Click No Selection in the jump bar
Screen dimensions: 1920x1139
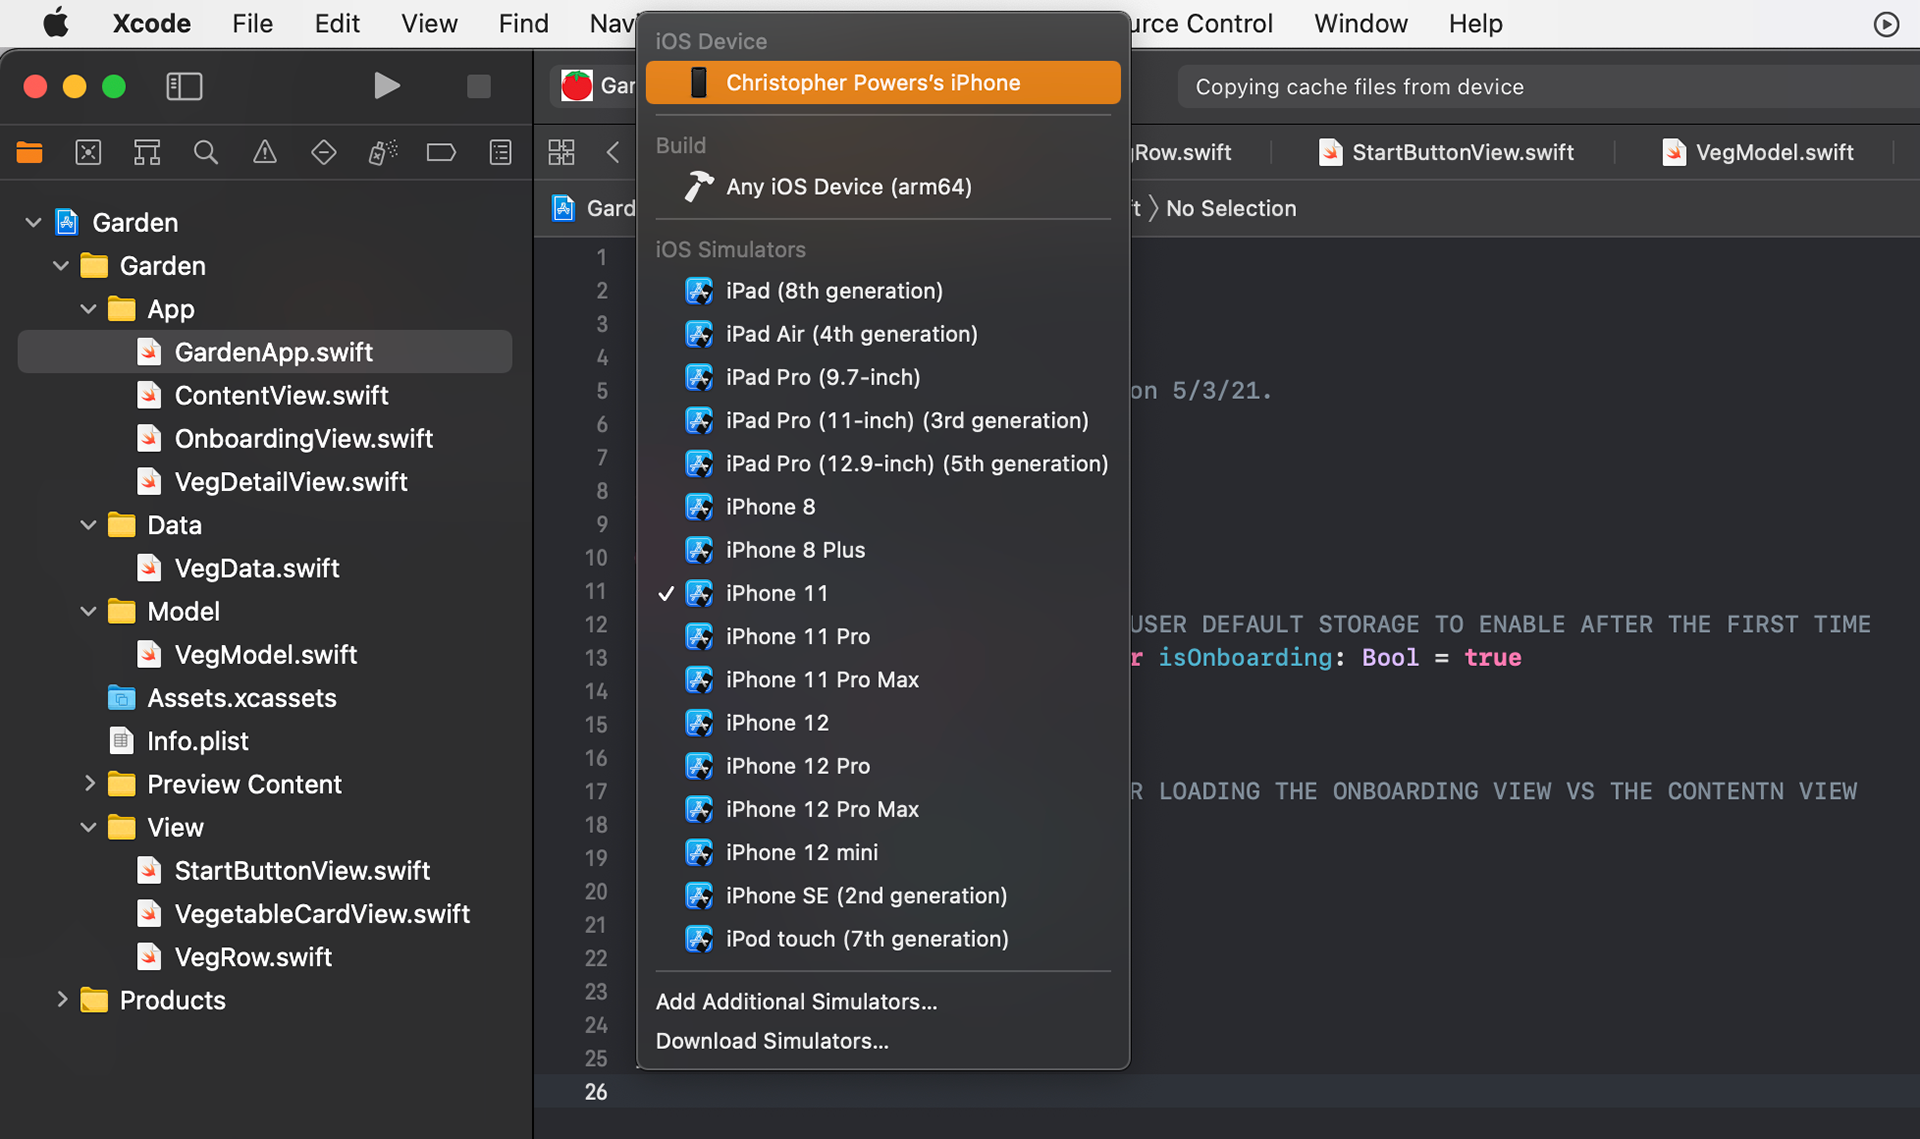1231,208
